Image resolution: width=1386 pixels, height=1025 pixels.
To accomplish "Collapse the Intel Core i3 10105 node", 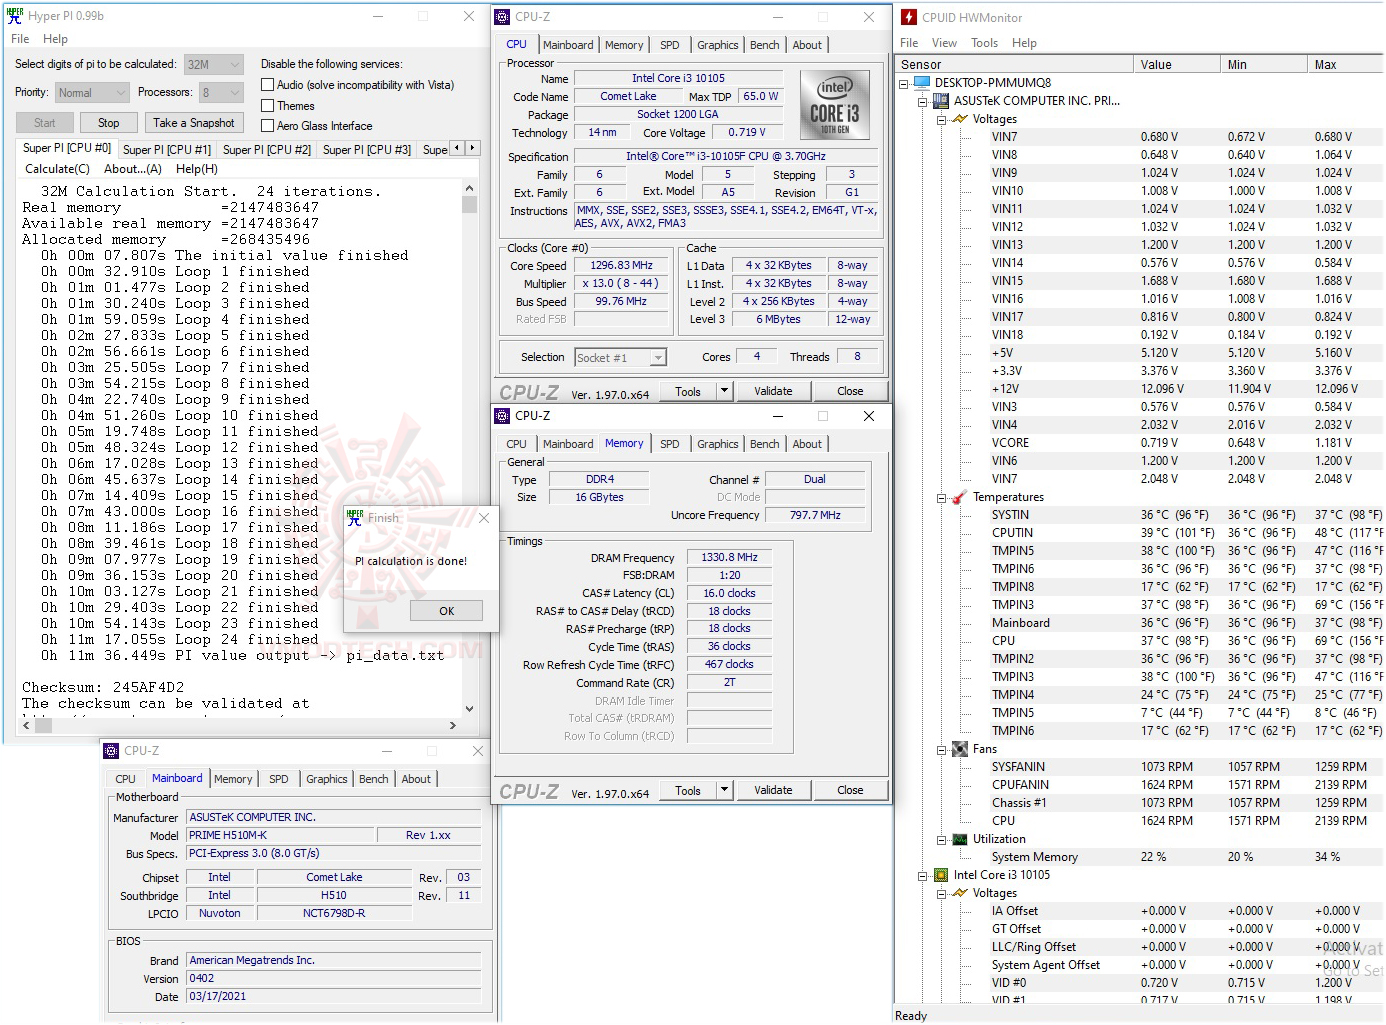I will (x=923, y=875).
